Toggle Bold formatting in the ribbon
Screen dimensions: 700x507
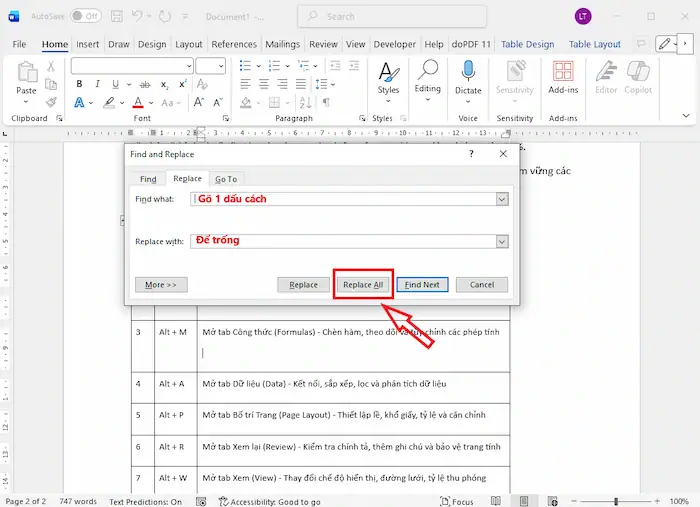point(79,84)
